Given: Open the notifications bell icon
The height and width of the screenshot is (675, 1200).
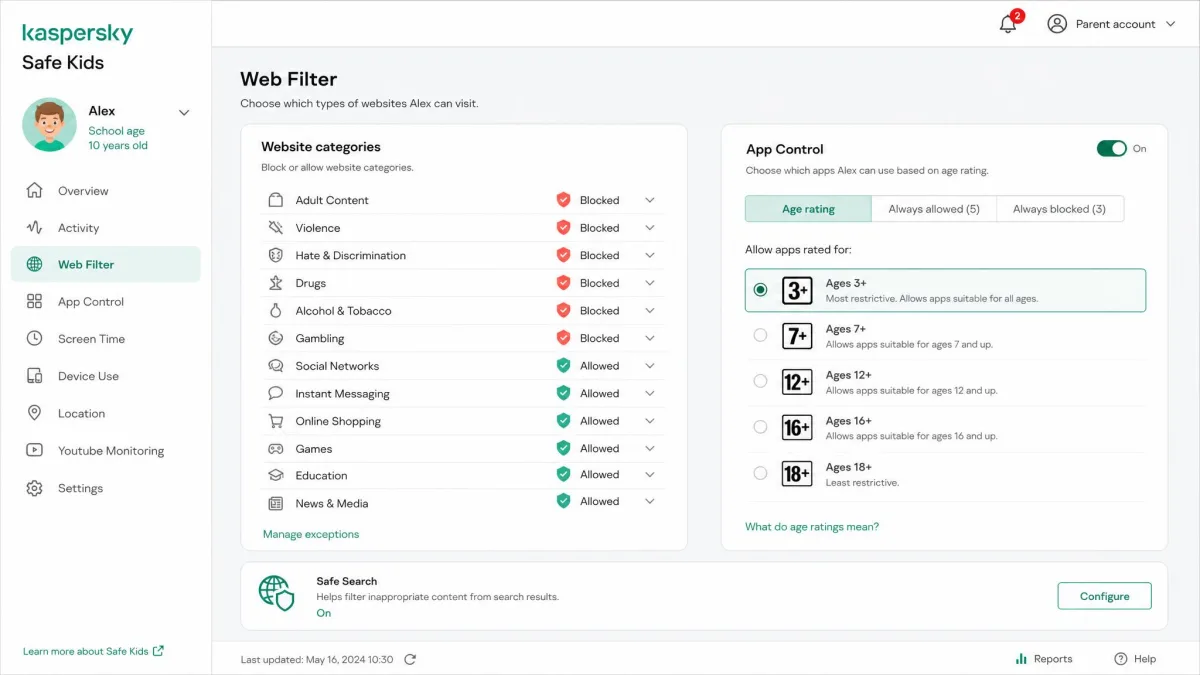Looking at the screenshot, I should (1008, 24).
